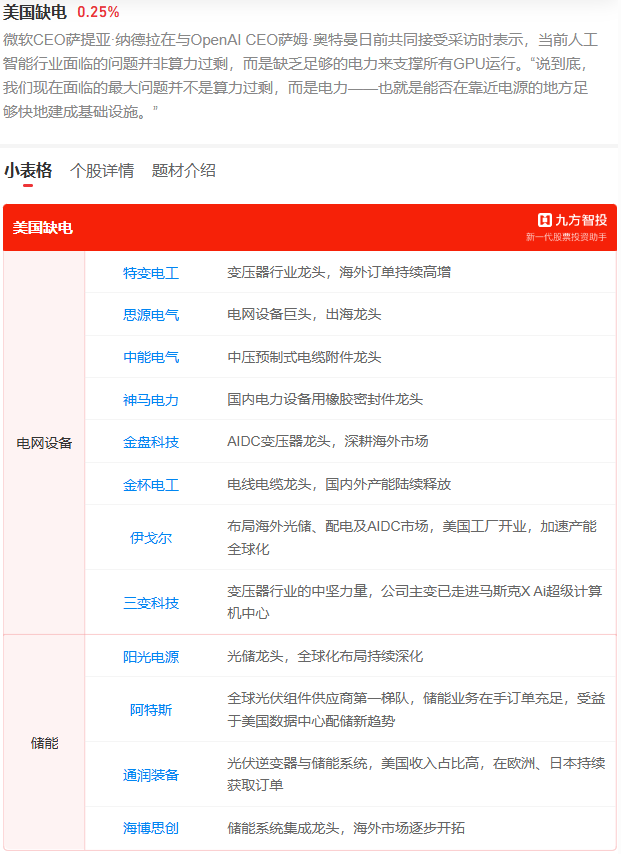Click the red 美国缺电 table header
621x854 pixels.
click(x=43, y=228)
